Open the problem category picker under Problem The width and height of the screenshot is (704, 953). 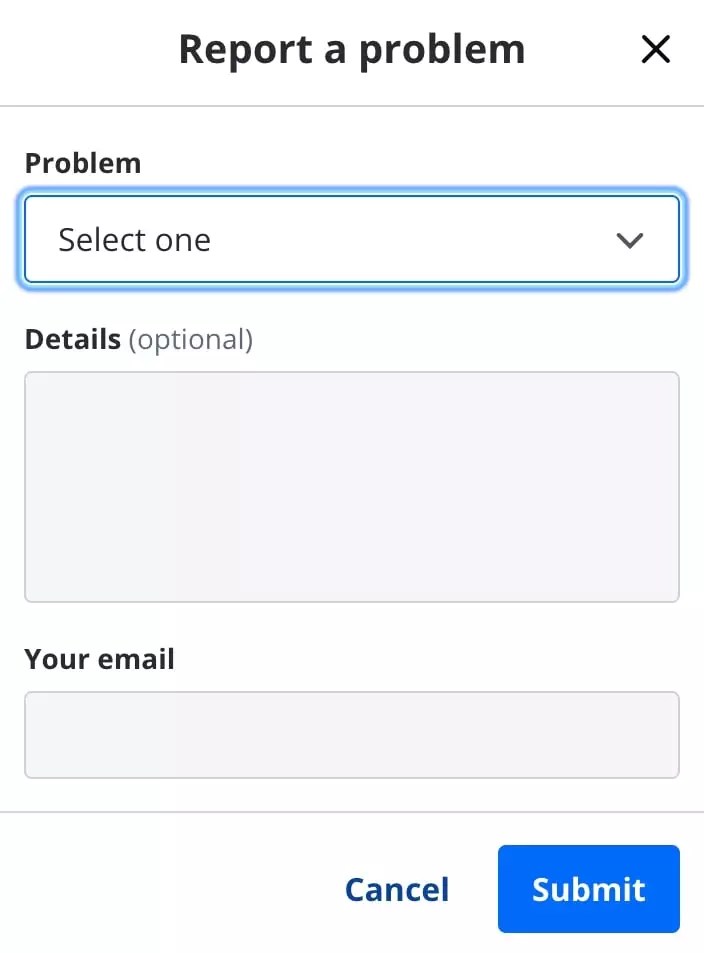[352, 240]
